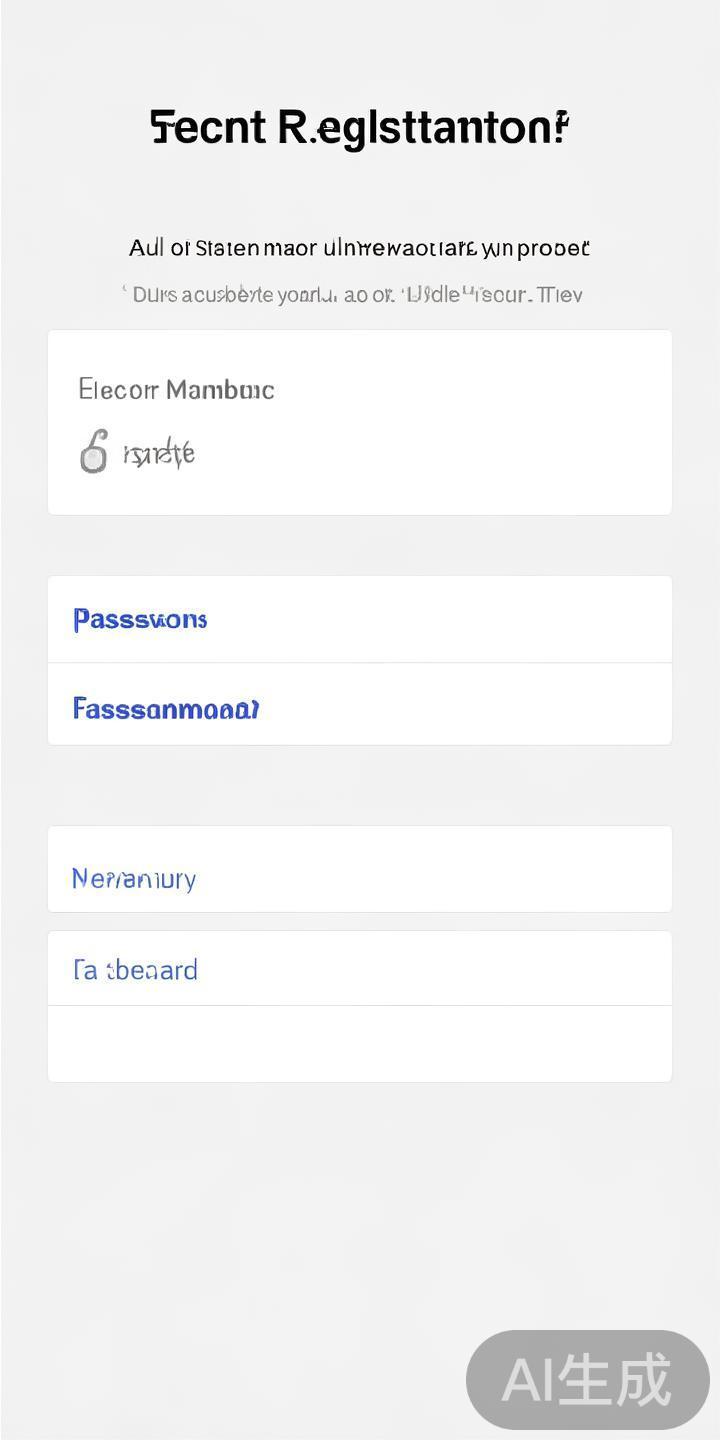Click the 'rsndte' text beside the padlock

(159, 454)
